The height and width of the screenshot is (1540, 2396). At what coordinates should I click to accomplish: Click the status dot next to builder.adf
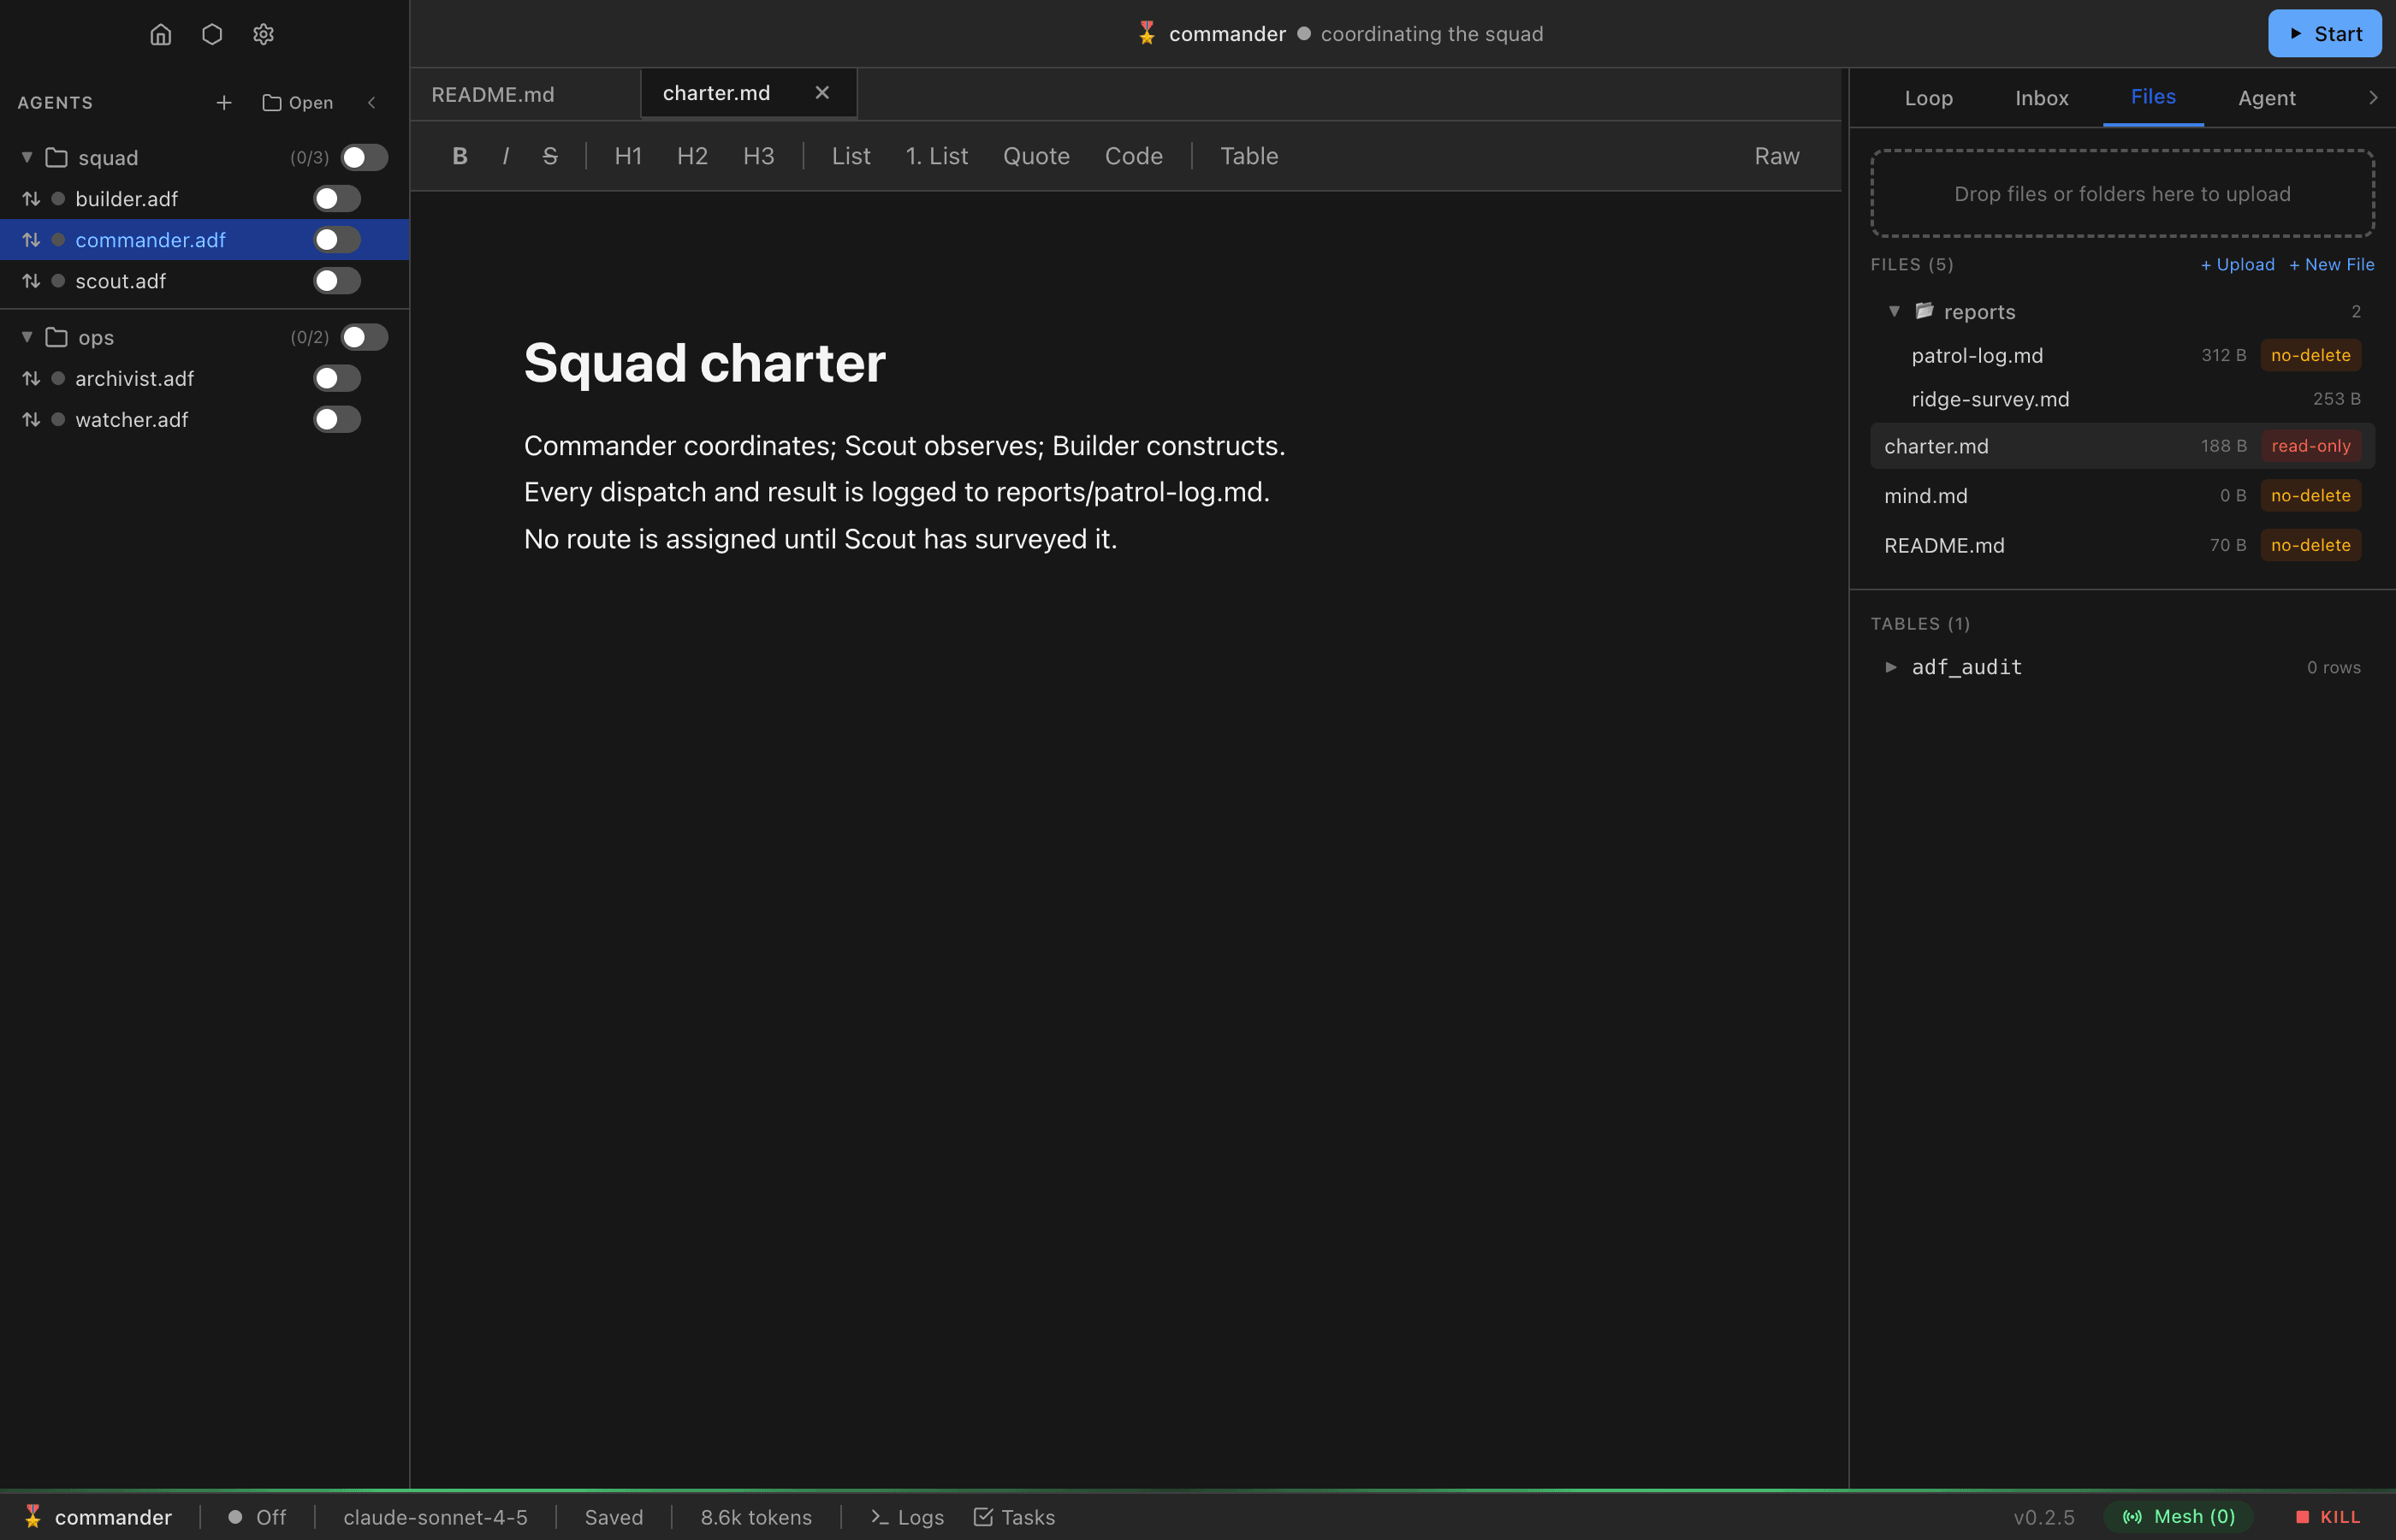[58, 199]
